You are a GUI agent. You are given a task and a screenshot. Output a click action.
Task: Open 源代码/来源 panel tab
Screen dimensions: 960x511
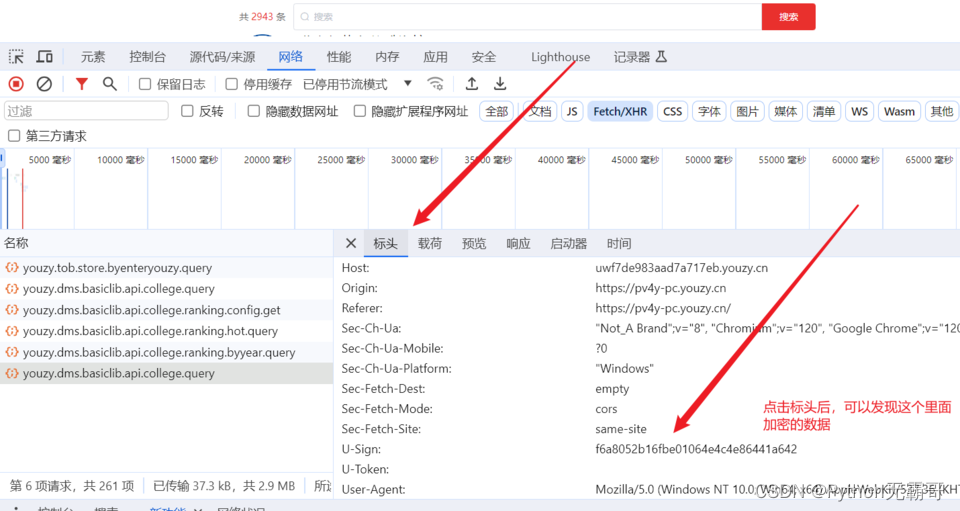click(222, 57)
